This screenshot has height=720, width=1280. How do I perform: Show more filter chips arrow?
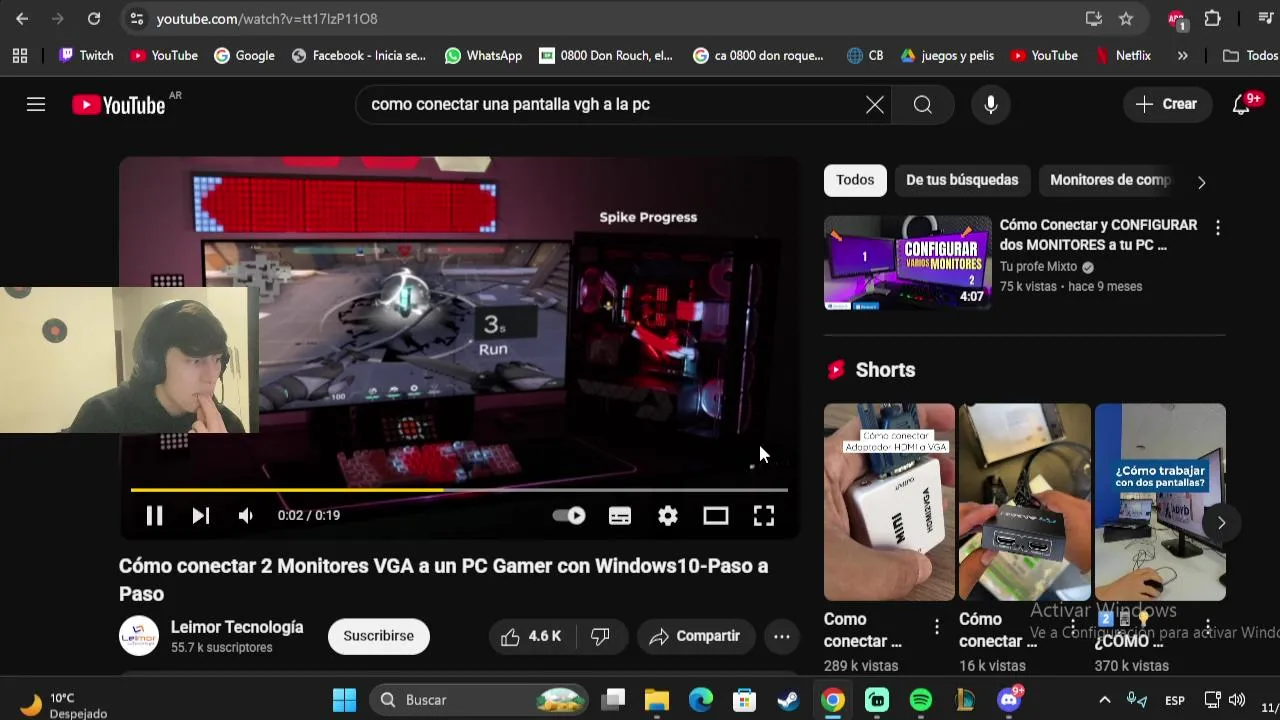pyautogui.click(x=1202, y=182)
